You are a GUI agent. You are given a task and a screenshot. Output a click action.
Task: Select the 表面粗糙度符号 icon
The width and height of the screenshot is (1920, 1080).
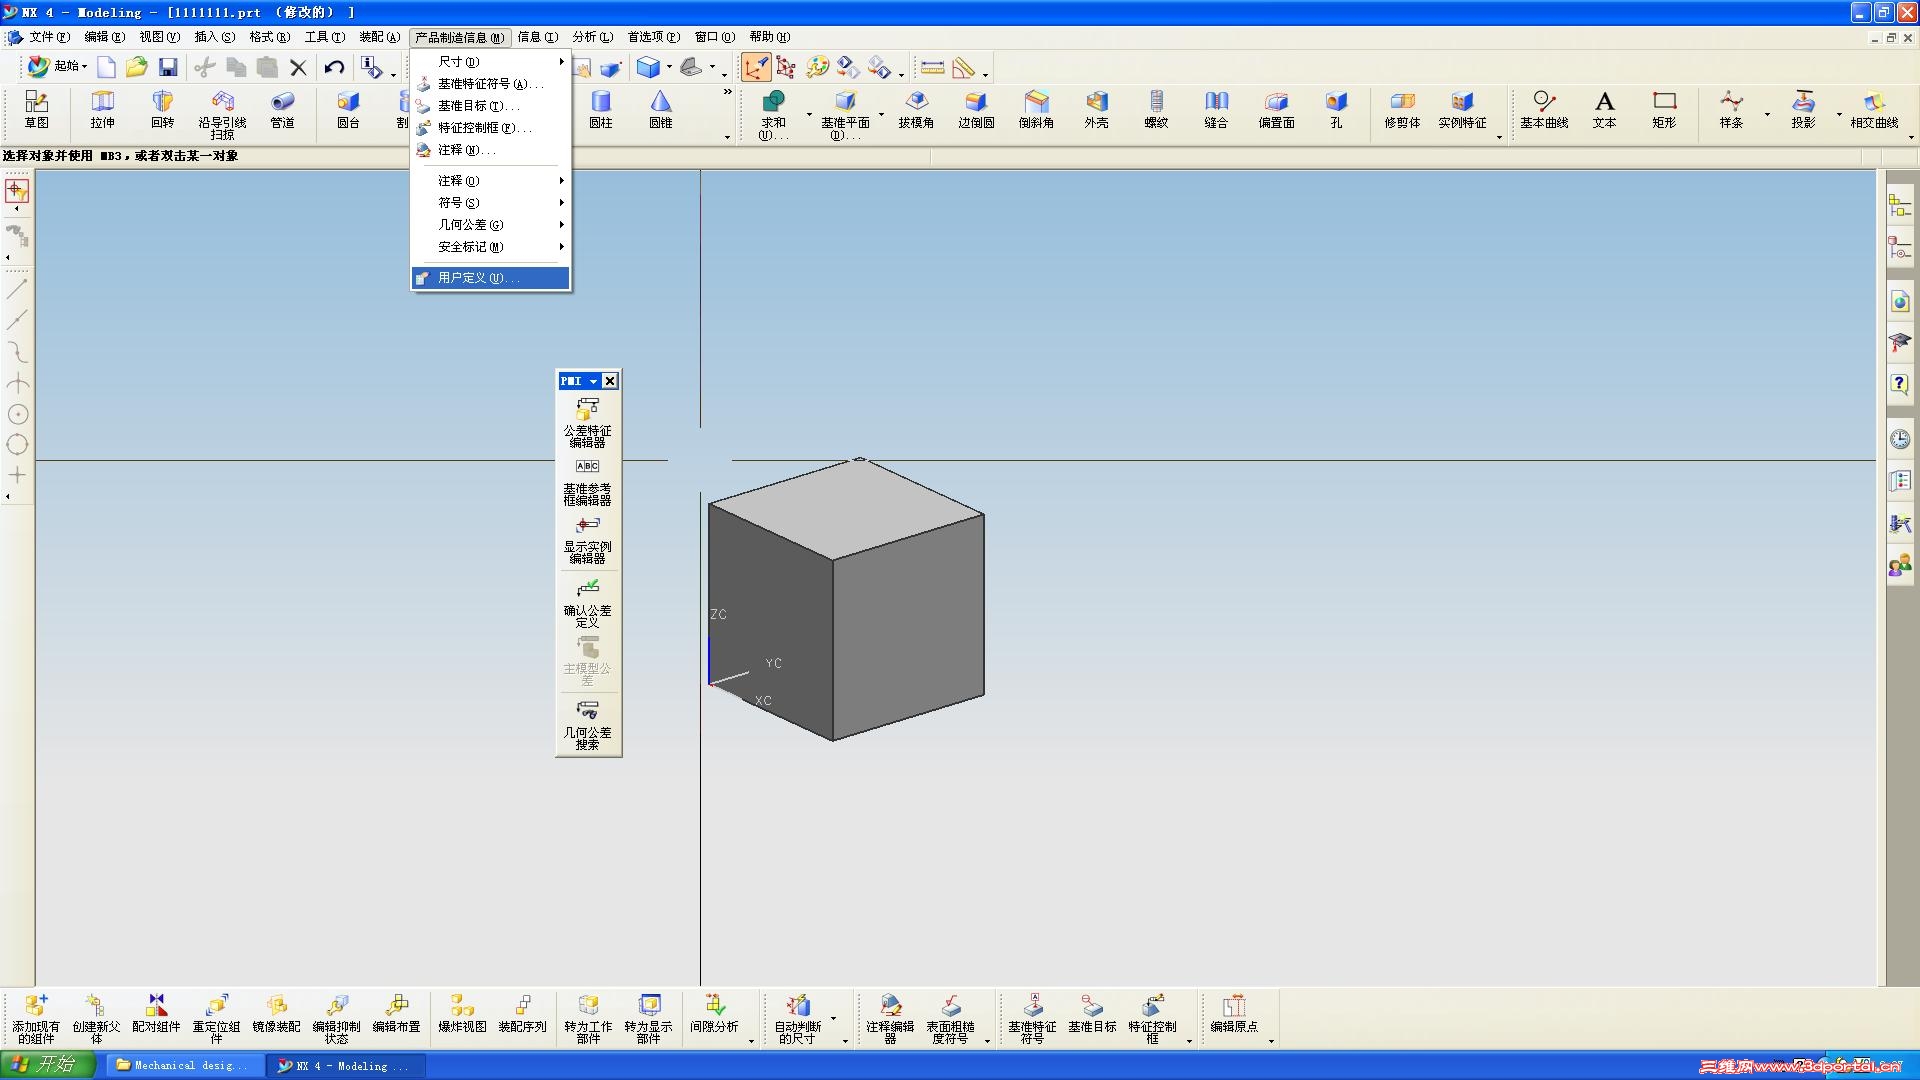point(950,1006)
